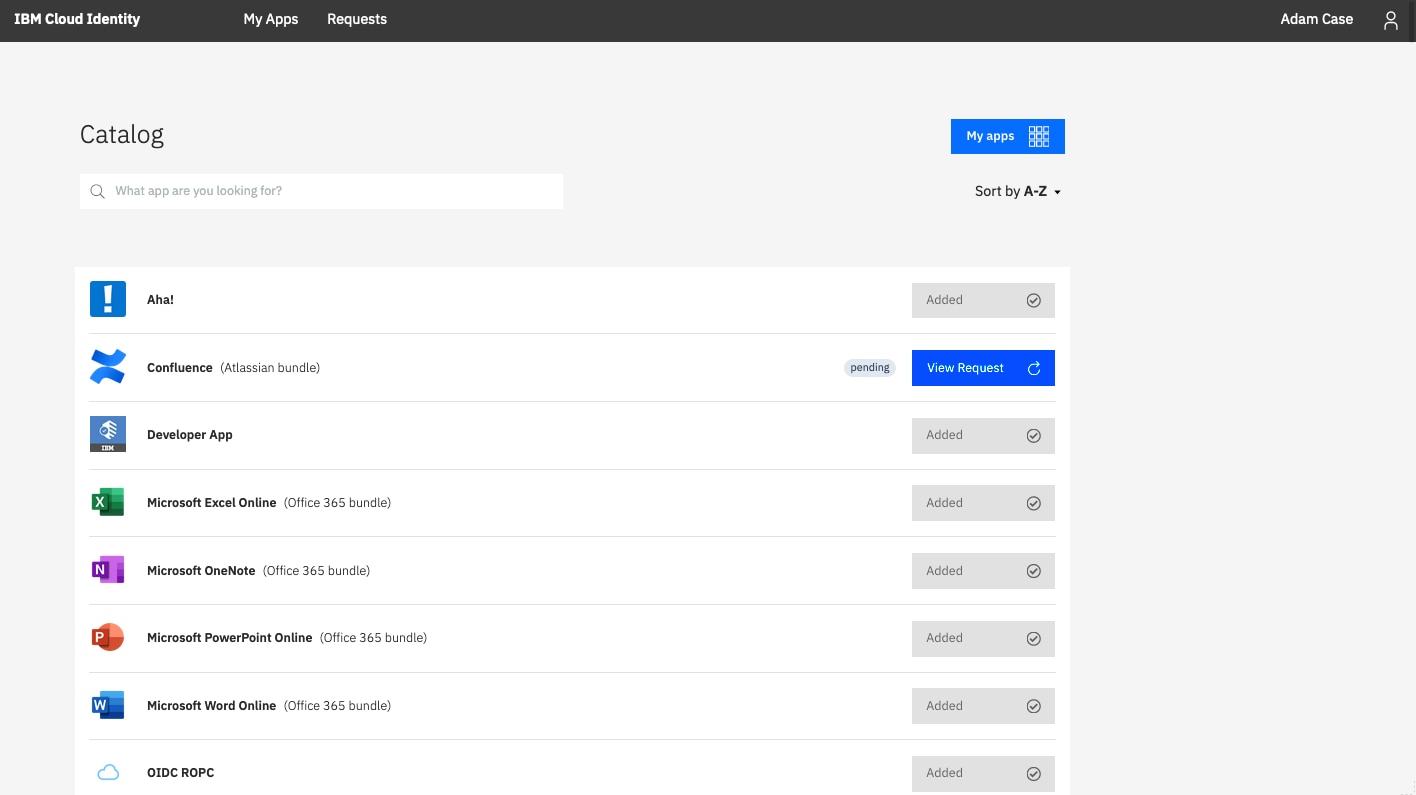Click Added button for OIDC ROPC
This screenshot has width=1416, height=795.
[983, 773]
